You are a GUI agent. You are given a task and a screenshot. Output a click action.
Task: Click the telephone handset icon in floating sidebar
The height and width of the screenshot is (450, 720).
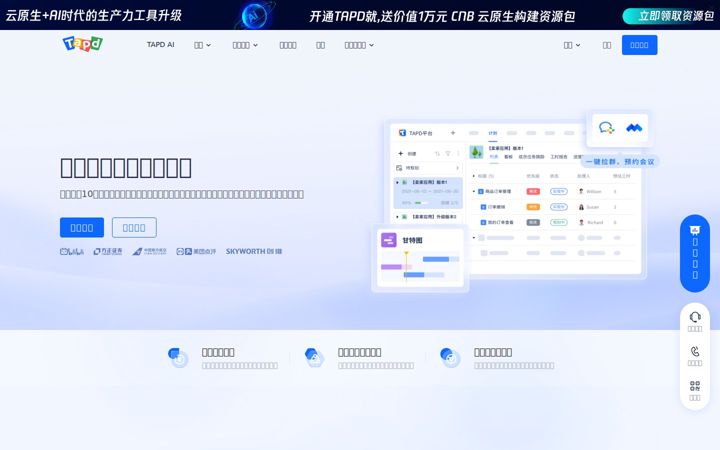point(695,352)
